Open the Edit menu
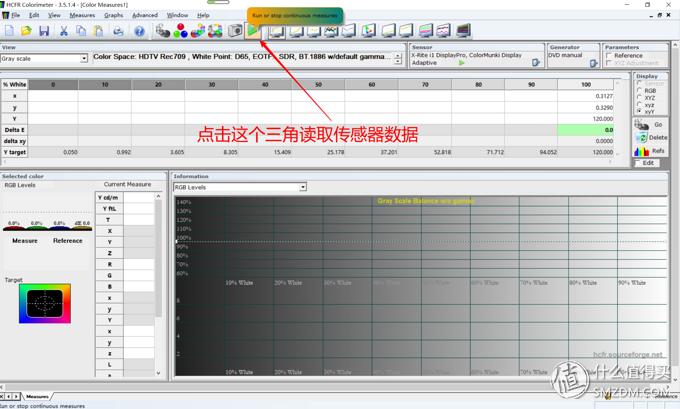 coord(34,15)
